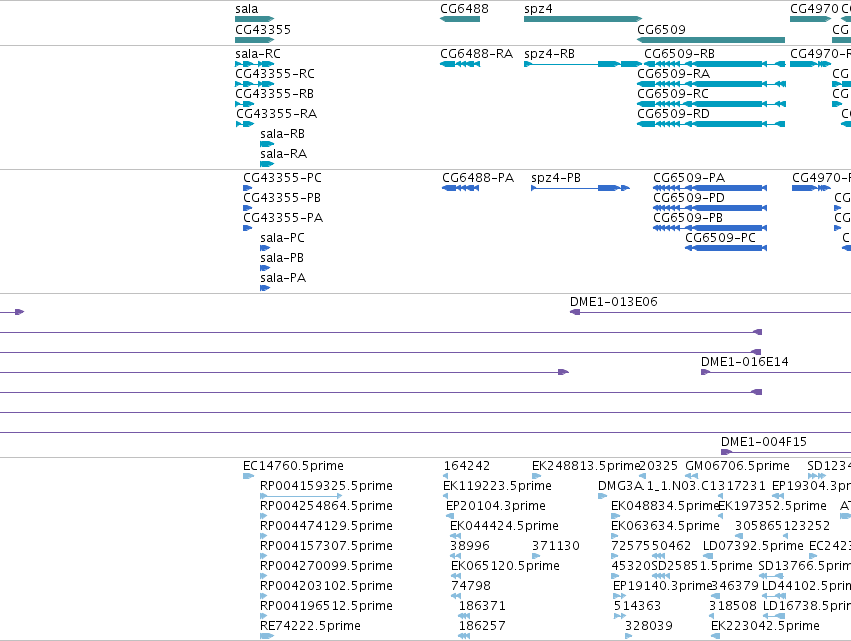Screen dimensions: 851x641
Task: Select protein CG43355-PA
Action: pyautogui.click(x=283, y=218)
